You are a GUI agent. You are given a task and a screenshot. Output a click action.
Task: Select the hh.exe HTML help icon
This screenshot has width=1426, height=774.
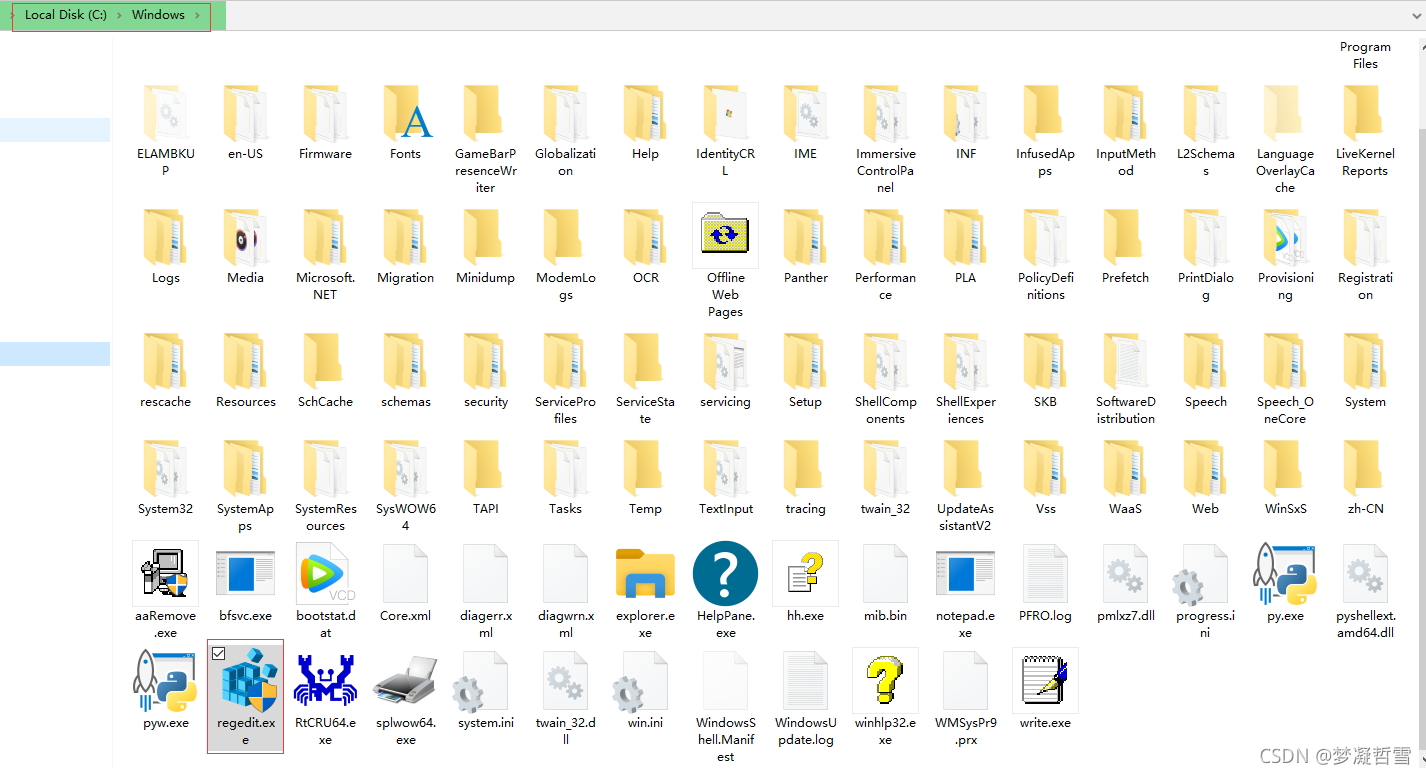tap(805, 574)
